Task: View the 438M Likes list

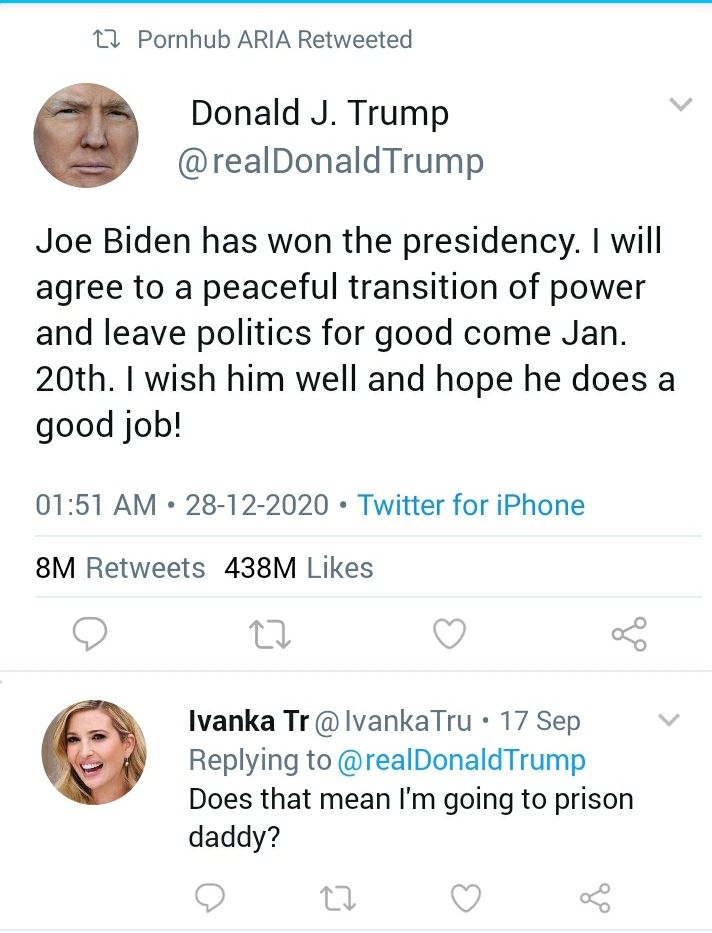Action: [299, 568]
